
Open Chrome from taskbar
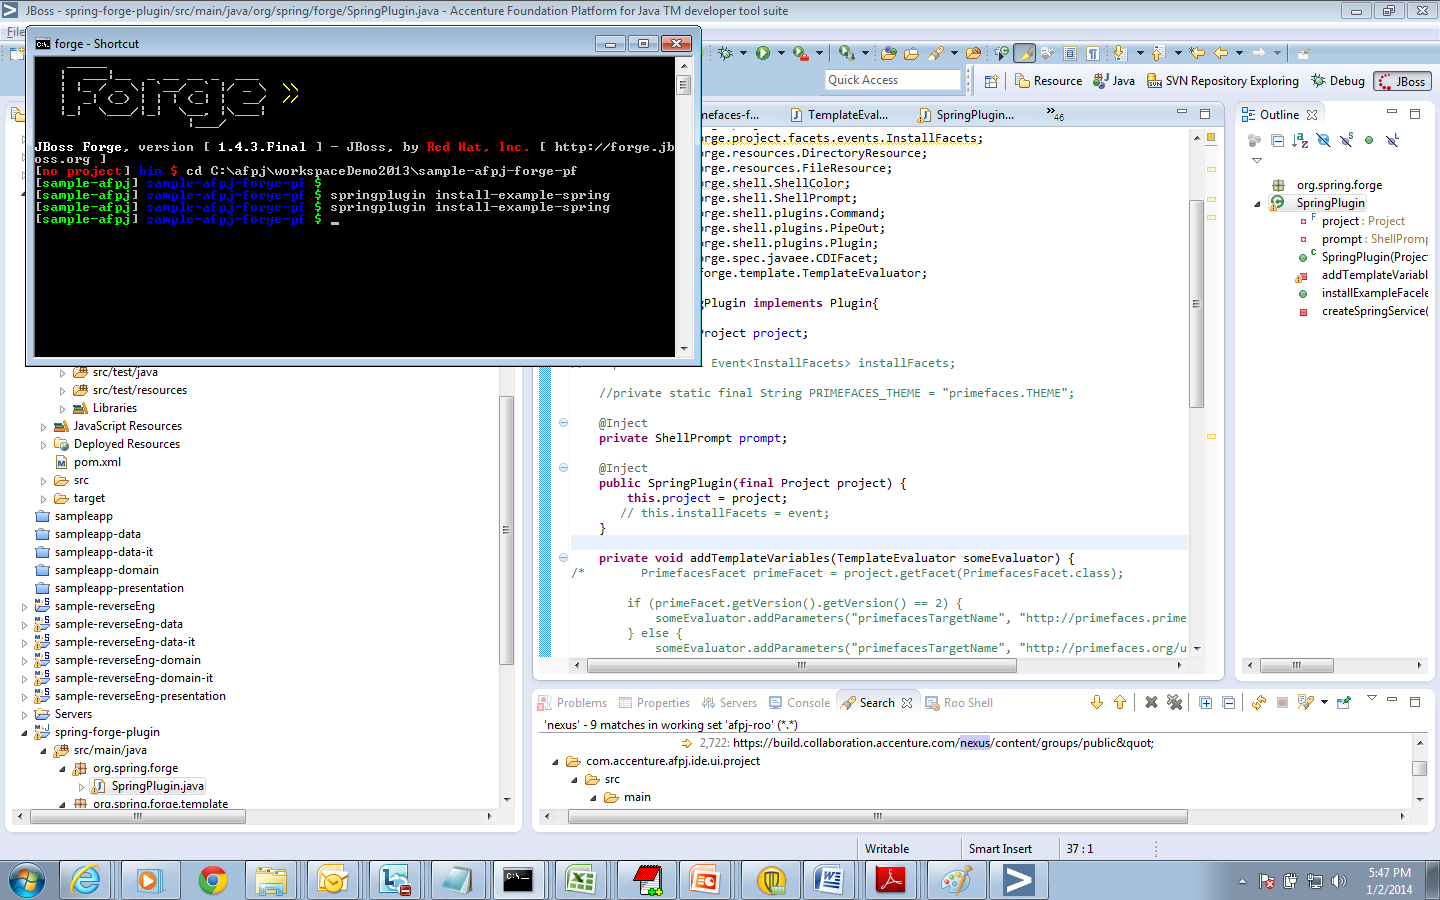(212, 880)
